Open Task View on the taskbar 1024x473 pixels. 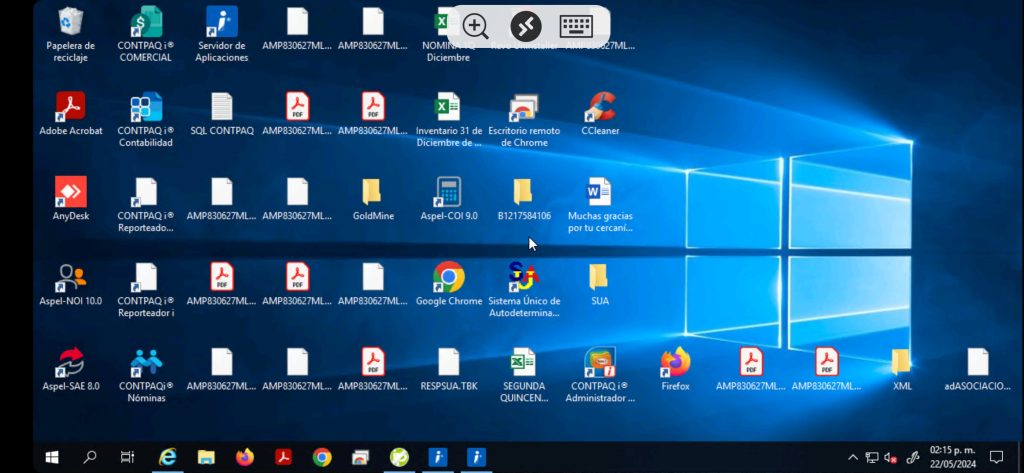pos(128,457)
